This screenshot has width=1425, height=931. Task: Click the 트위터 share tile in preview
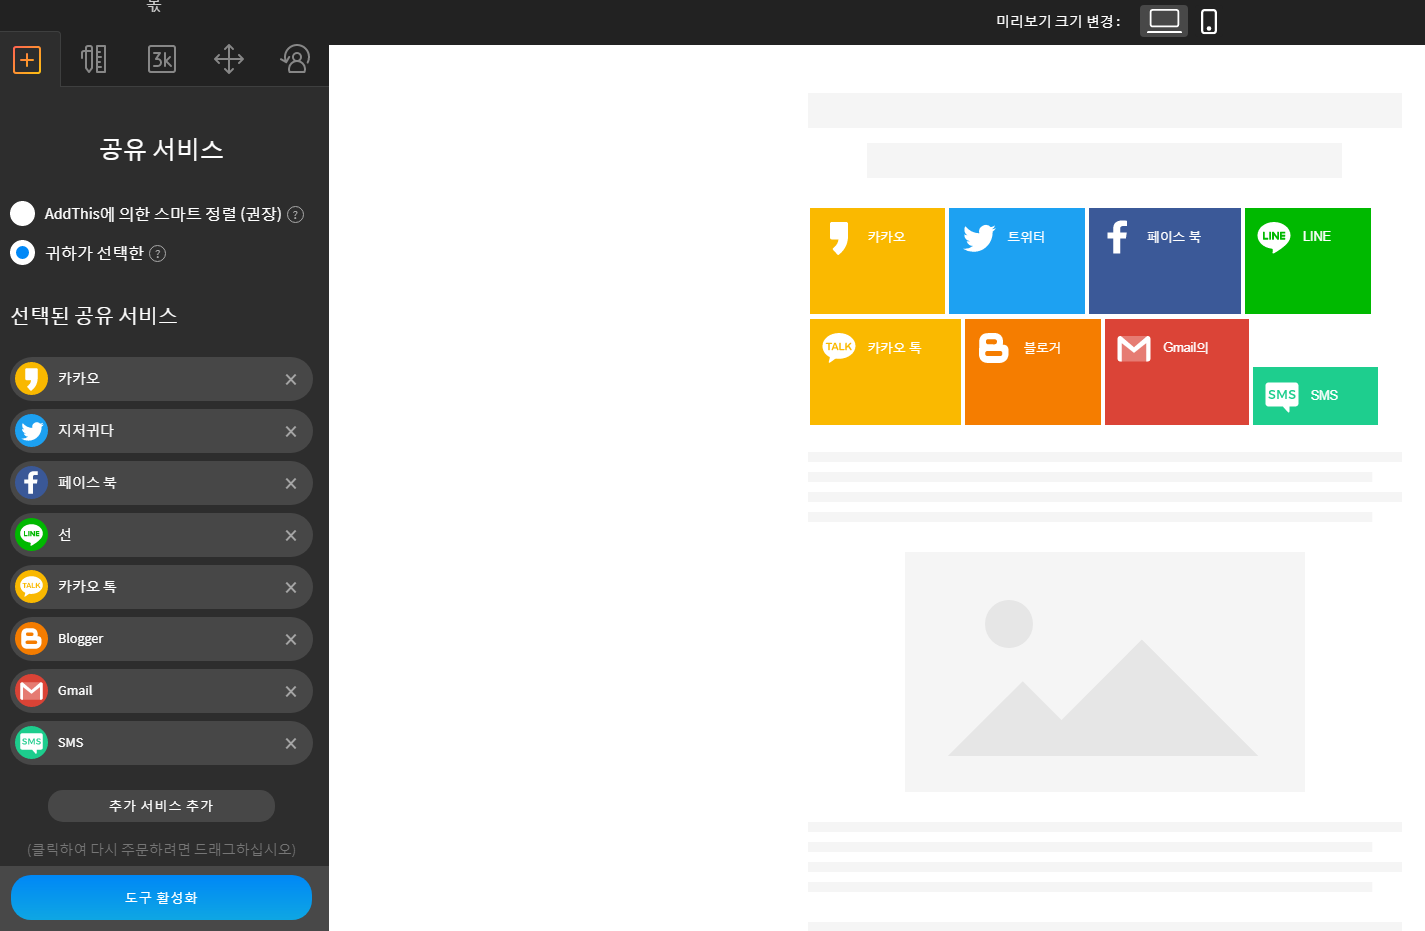tap(1017, 261)
